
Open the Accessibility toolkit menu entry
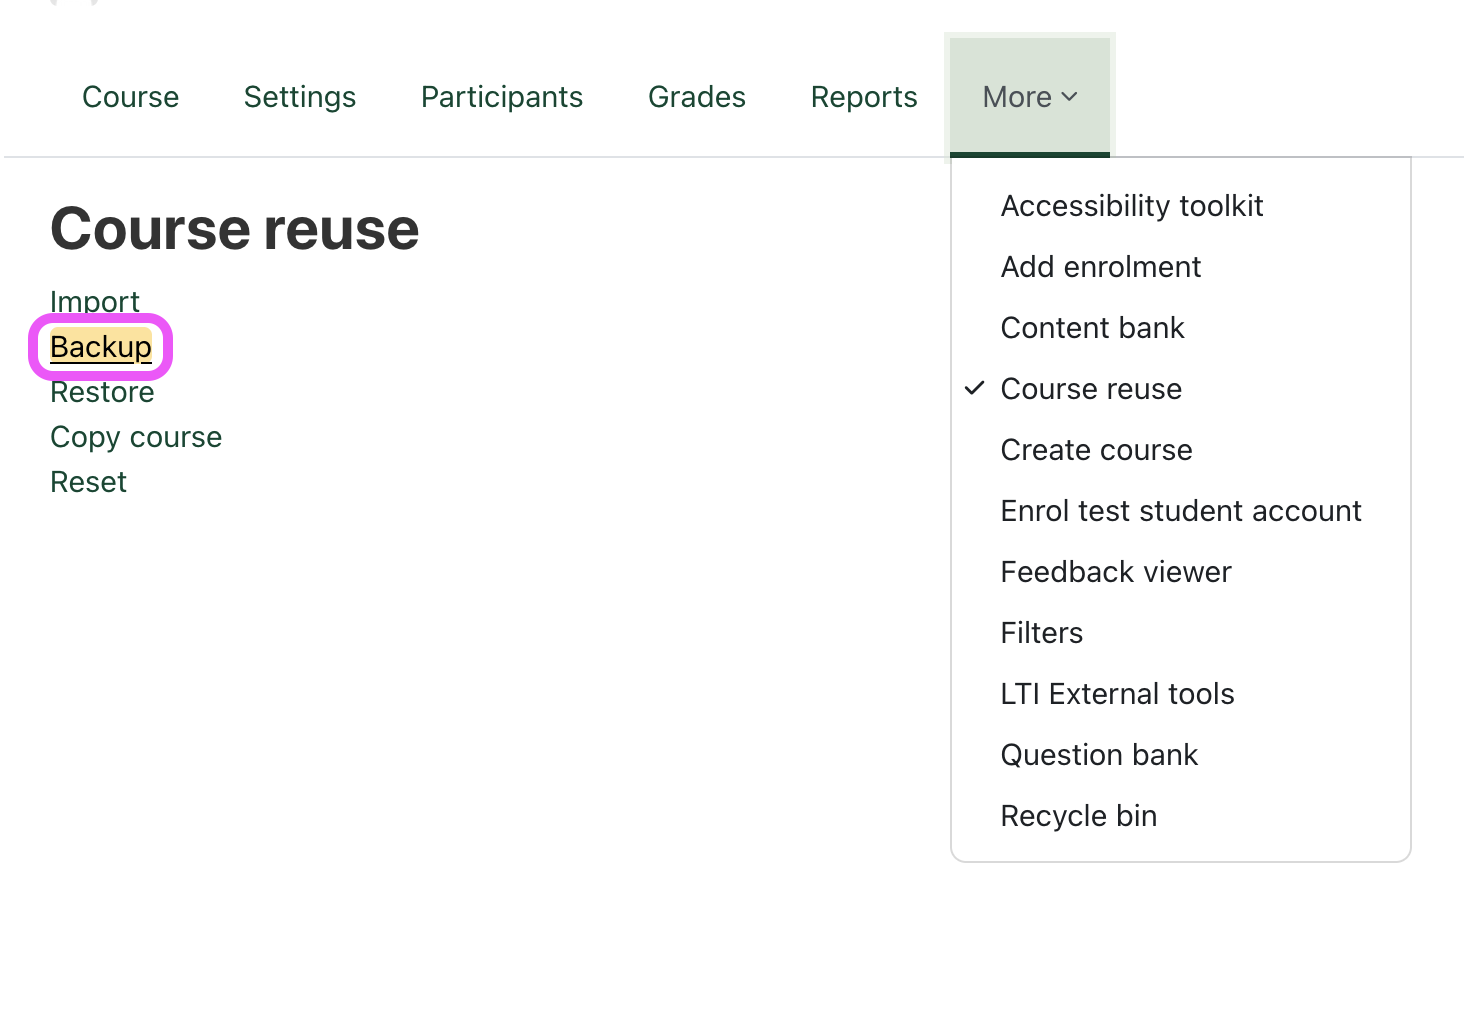pos(1132,206)
